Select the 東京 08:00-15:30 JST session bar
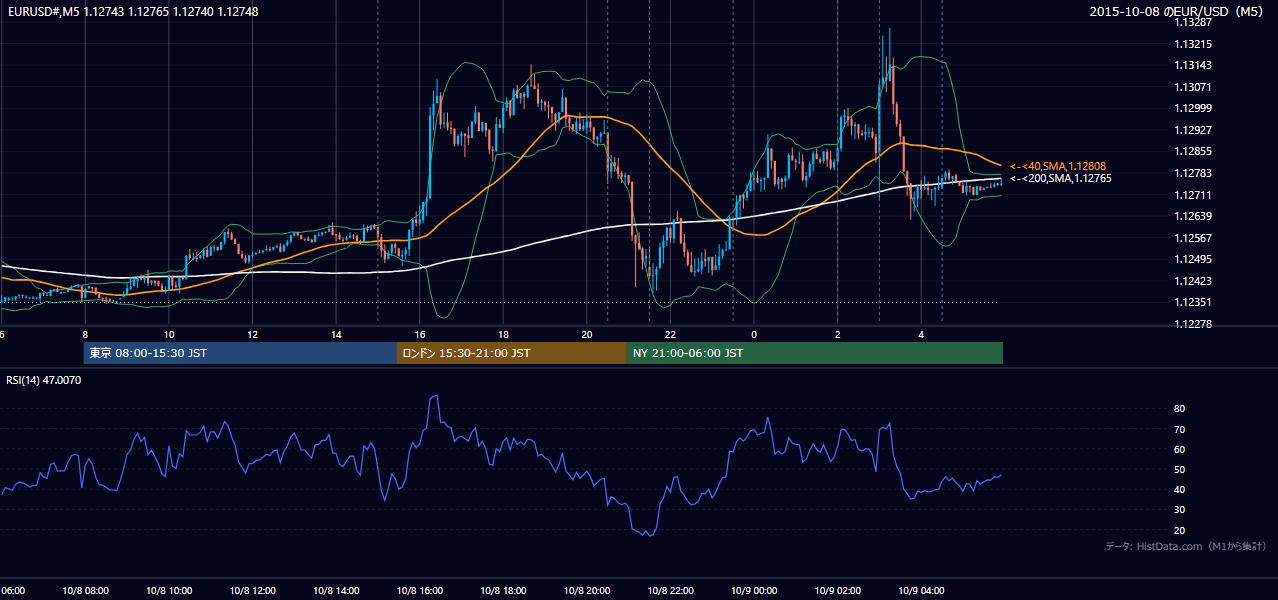The width and height of the screenshot is (1278, 600). point(240,353)
